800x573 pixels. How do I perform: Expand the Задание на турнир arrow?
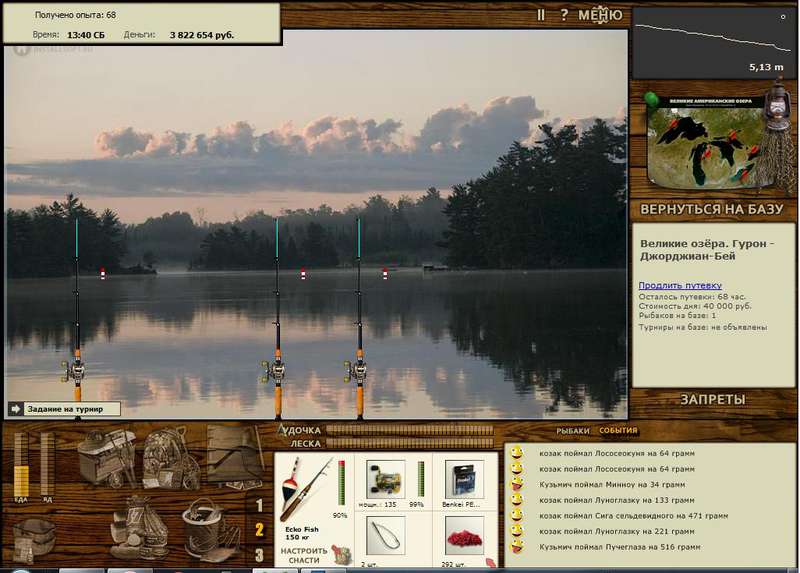[15, 409]
